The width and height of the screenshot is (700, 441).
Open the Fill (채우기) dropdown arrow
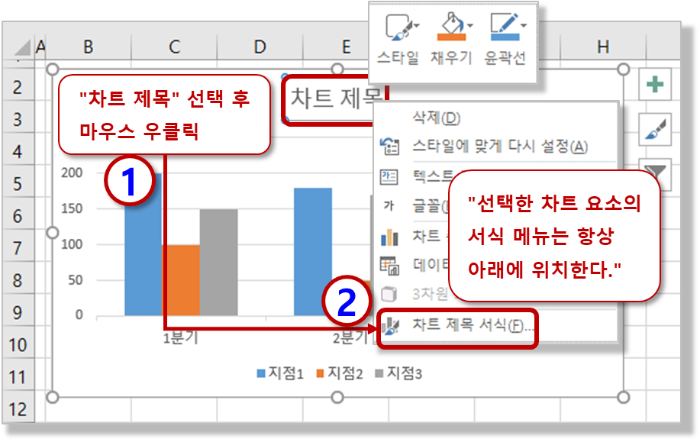(470, 25)
